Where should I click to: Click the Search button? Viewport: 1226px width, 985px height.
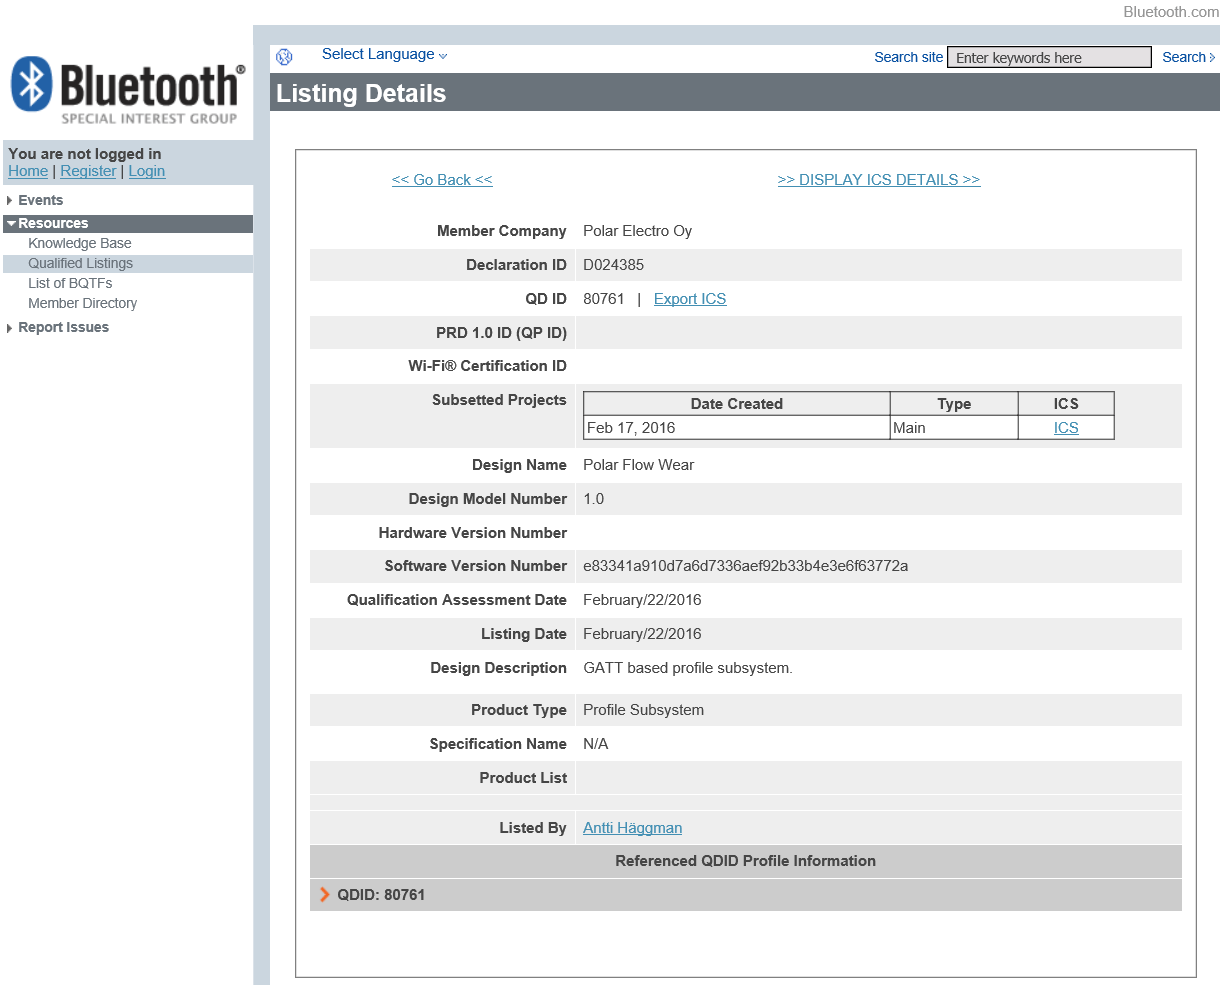pos(1188,58)
